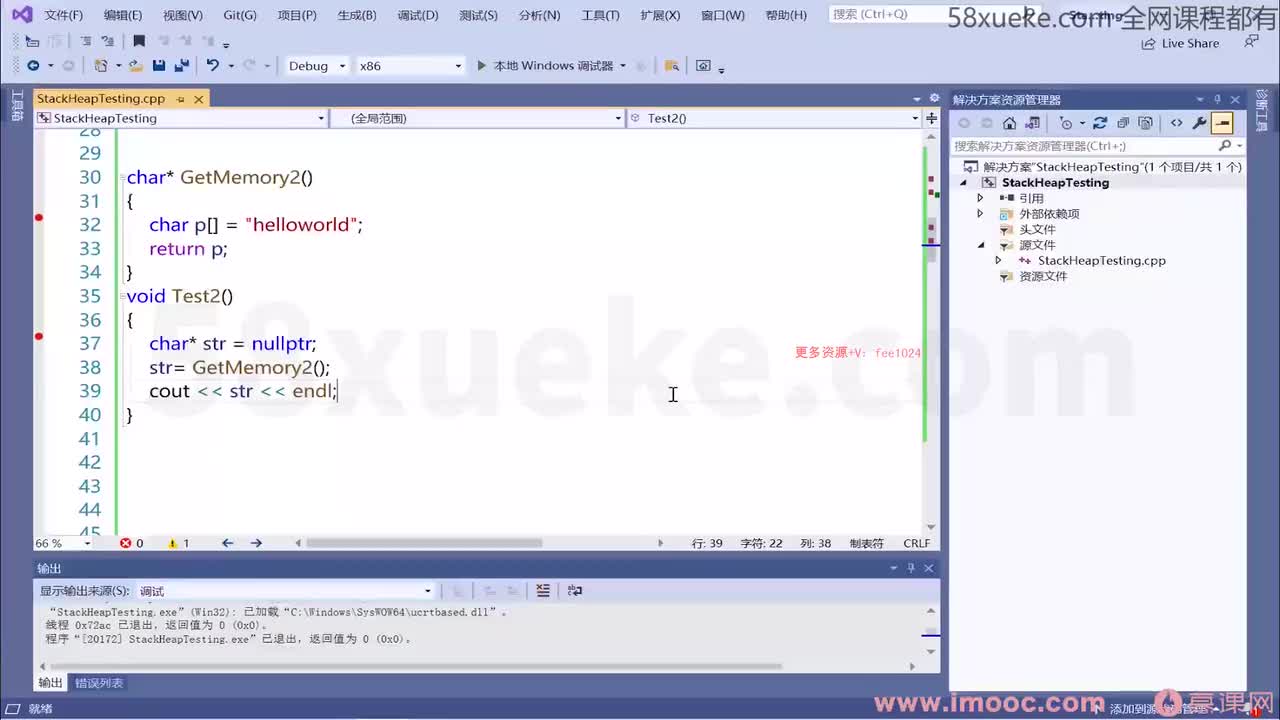This screenshot has height=720, width=1280.
Task: Open the StackHeapTesting project scope dropdown
Action: coord(181,118)
